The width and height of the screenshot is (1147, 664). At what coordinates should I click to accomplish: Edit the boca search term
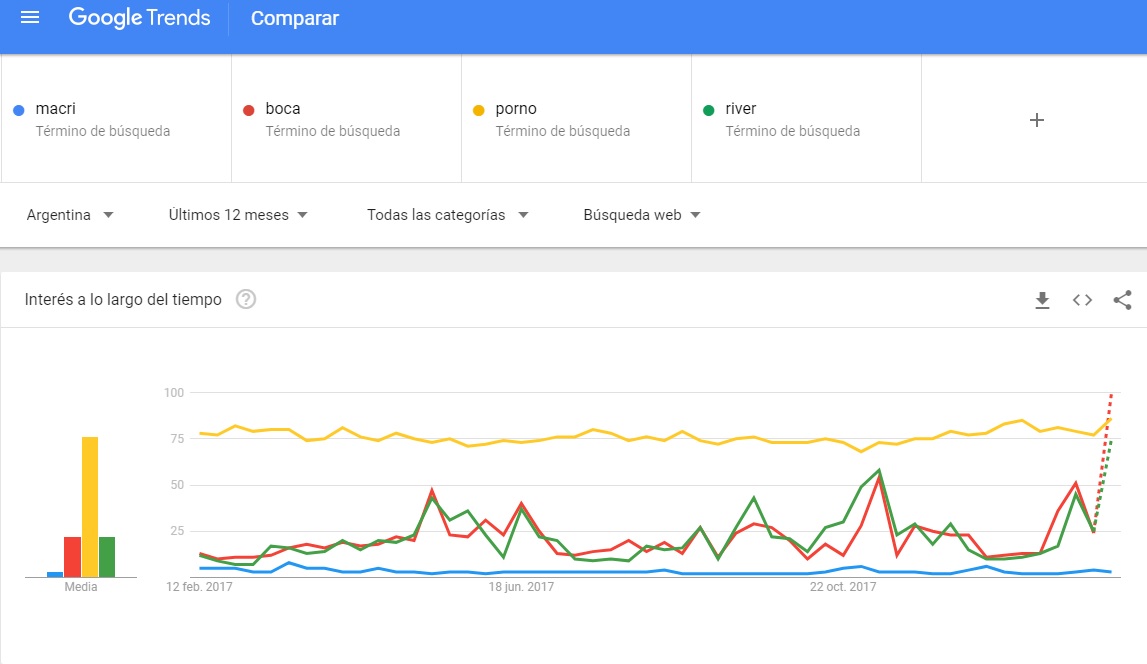coord(347,119)
